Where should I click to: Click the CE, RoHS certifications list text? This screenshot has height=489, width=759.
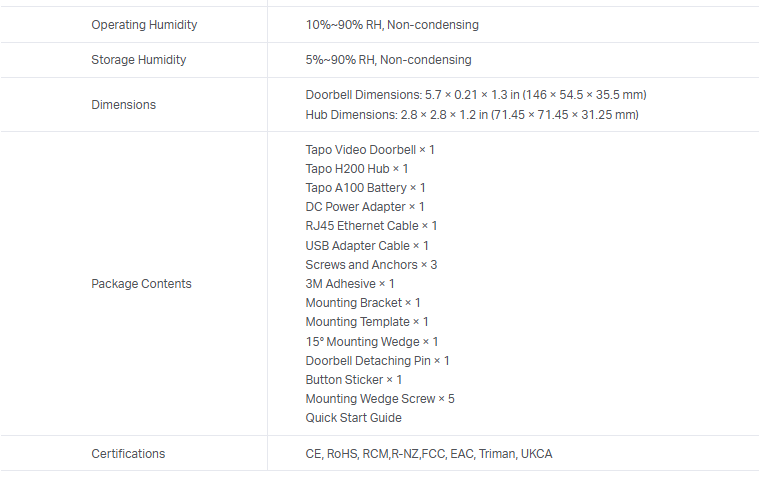(x=428, y=454)
